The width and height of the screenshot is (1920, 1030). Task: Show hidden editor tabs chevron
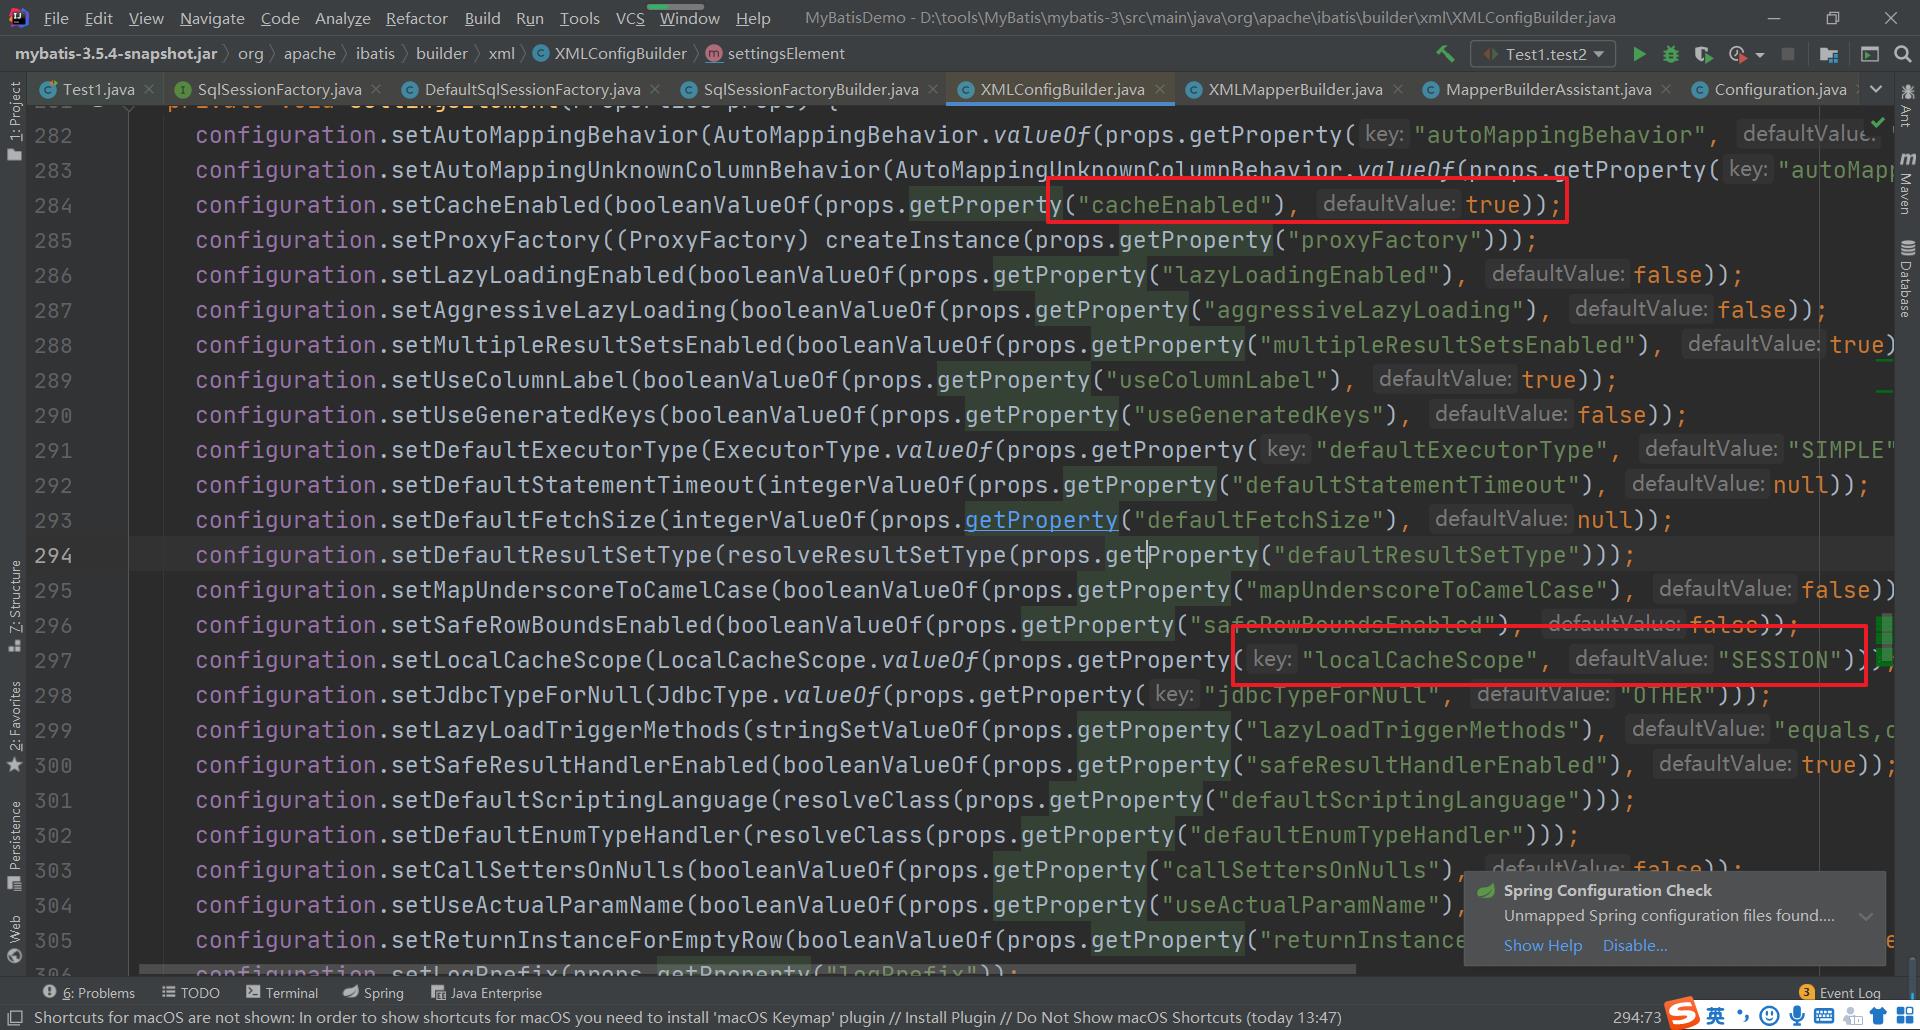(x=1875, y=89)
